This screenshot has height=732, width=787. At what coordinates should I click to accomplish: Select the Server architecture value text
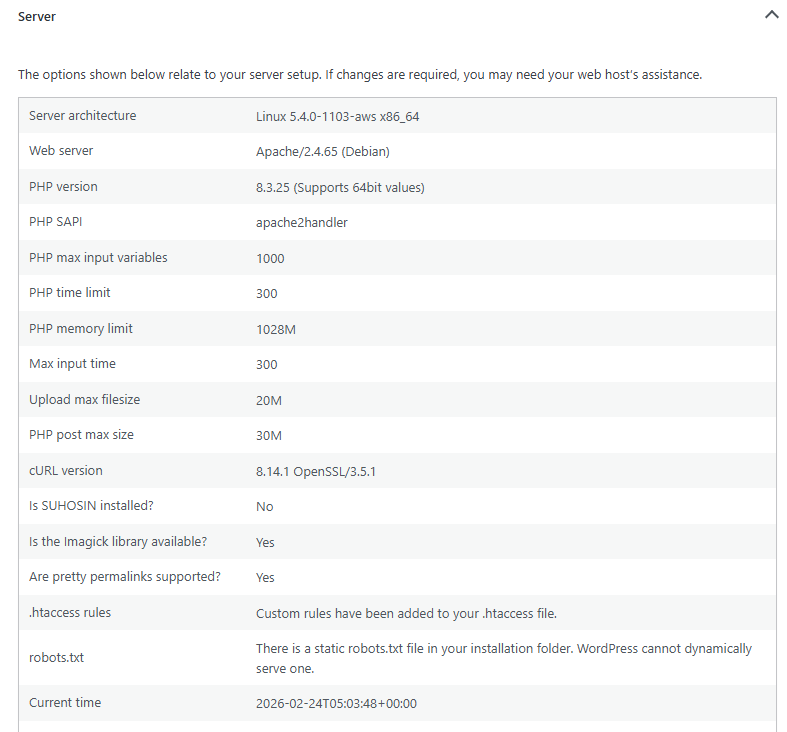click(x=337, y=116)
